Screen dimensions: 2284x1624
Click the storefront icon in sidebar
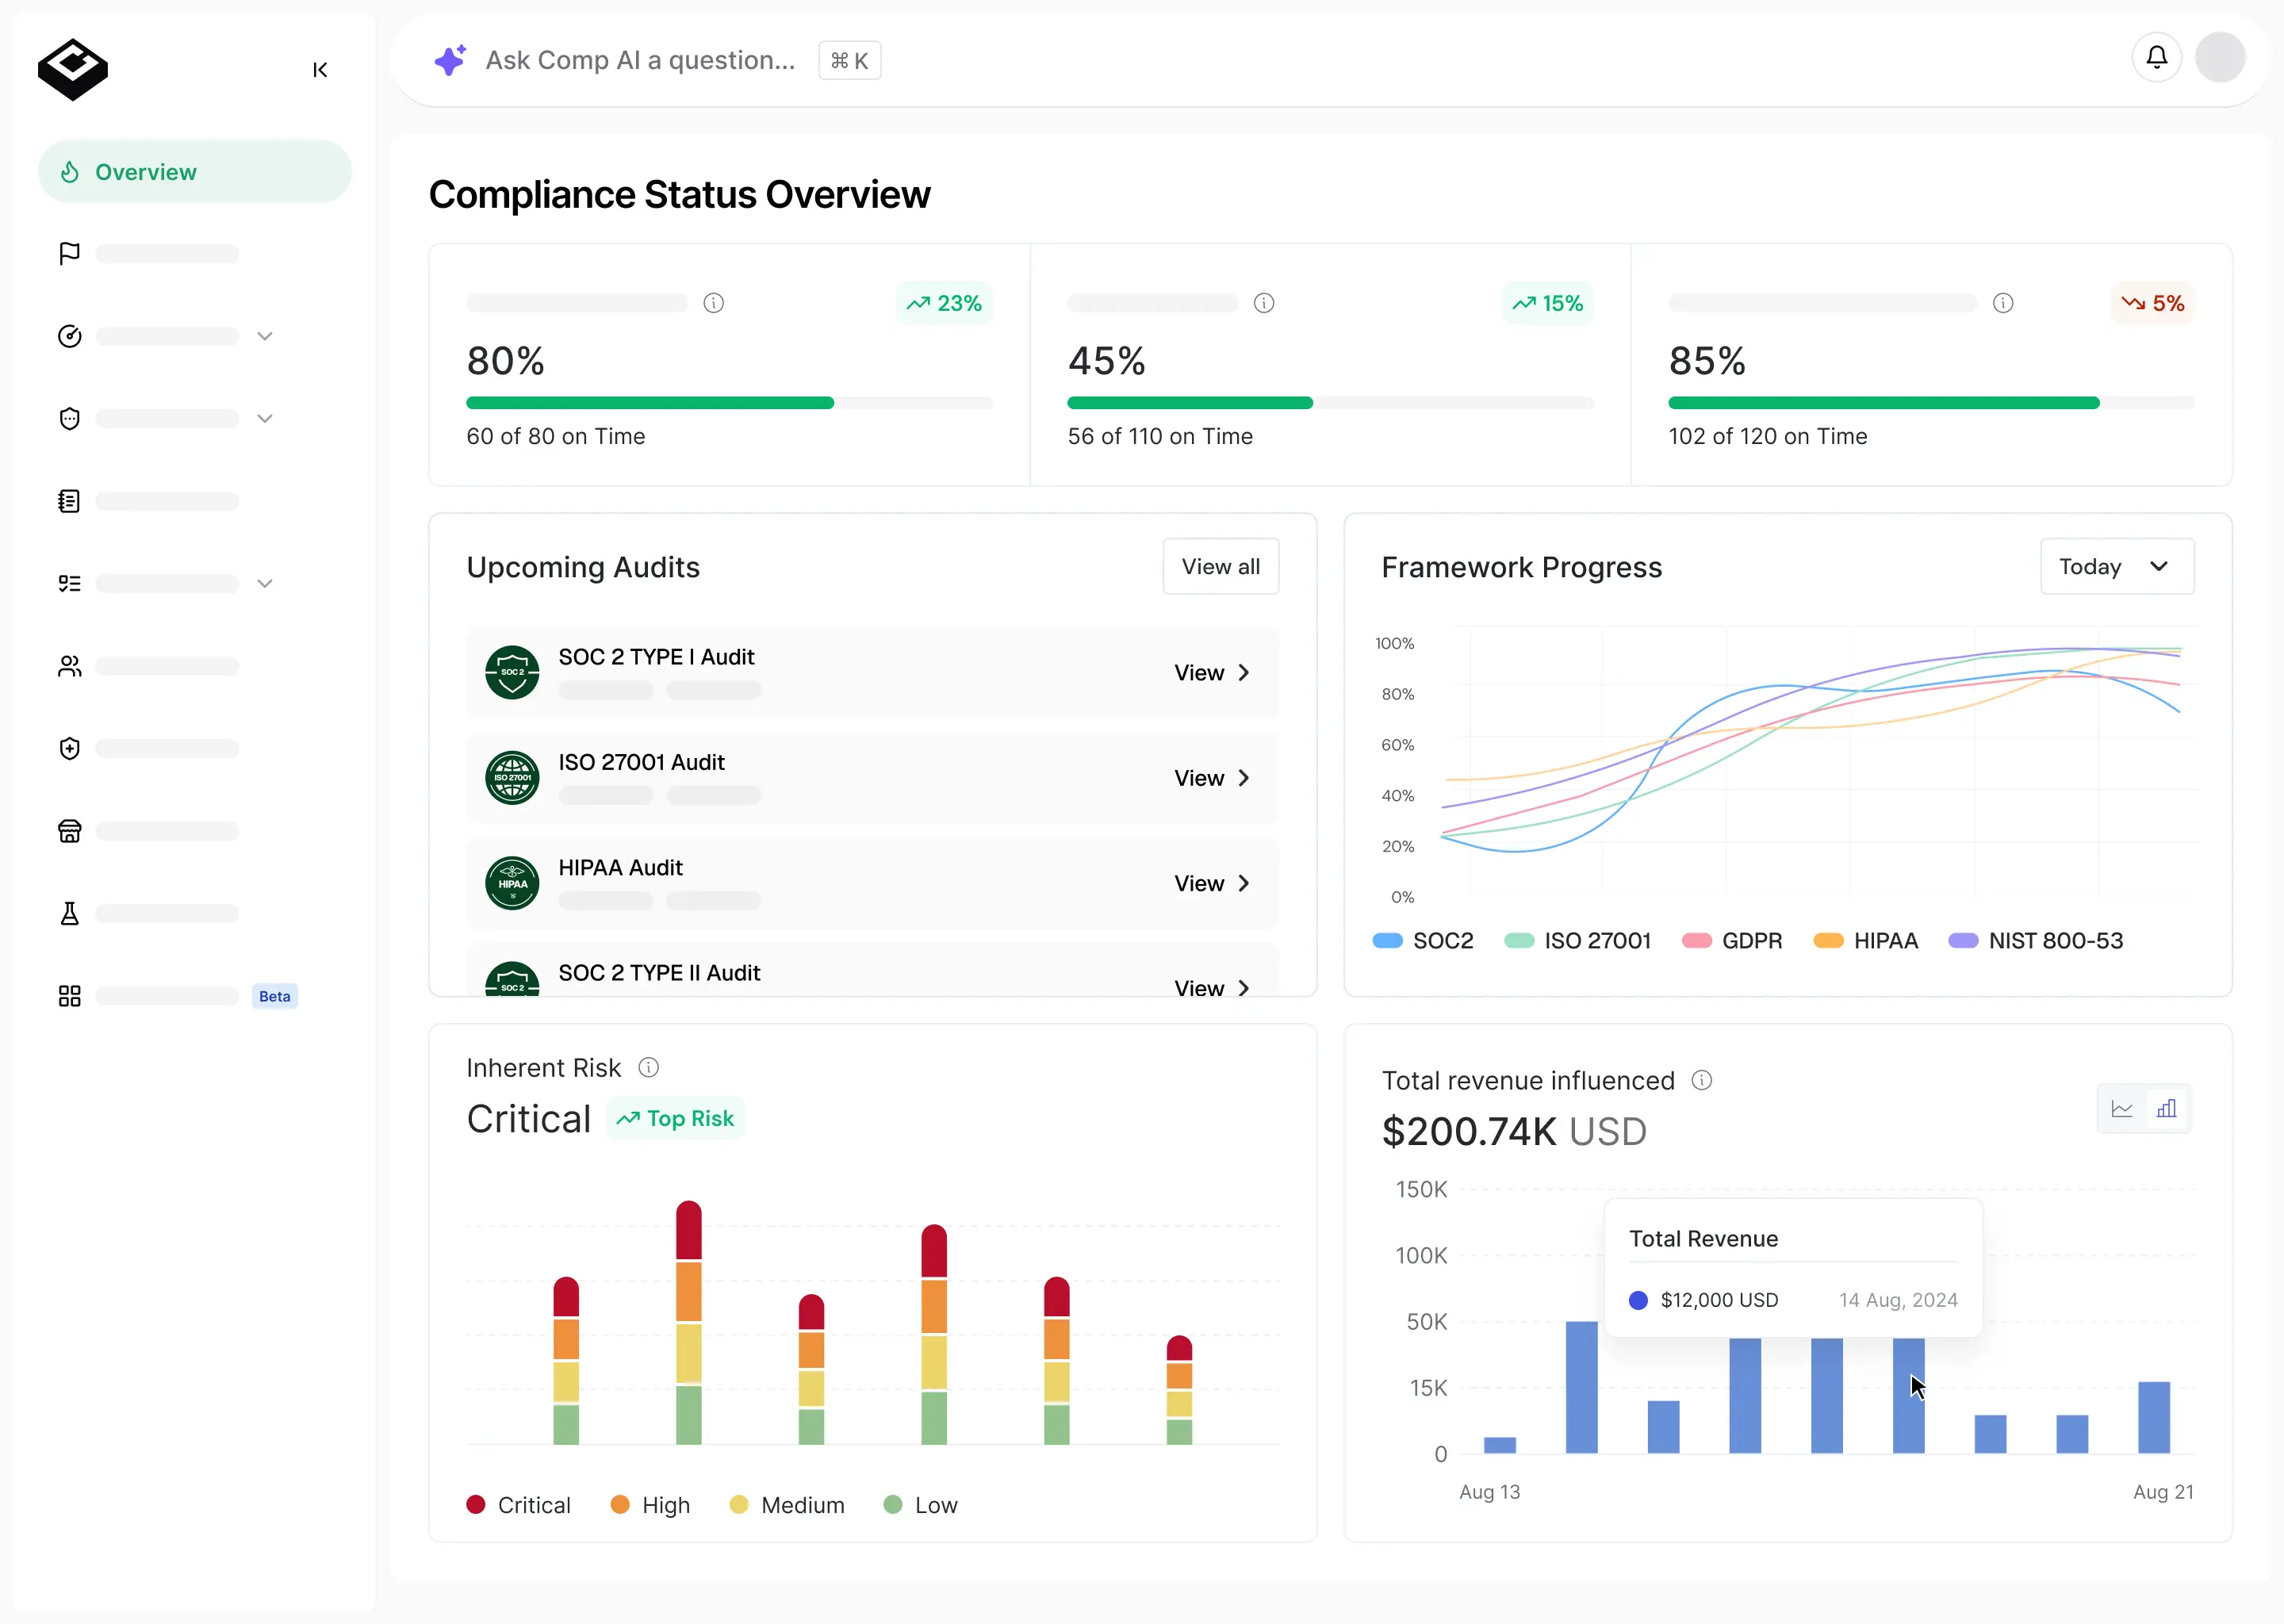click(69, 831)
